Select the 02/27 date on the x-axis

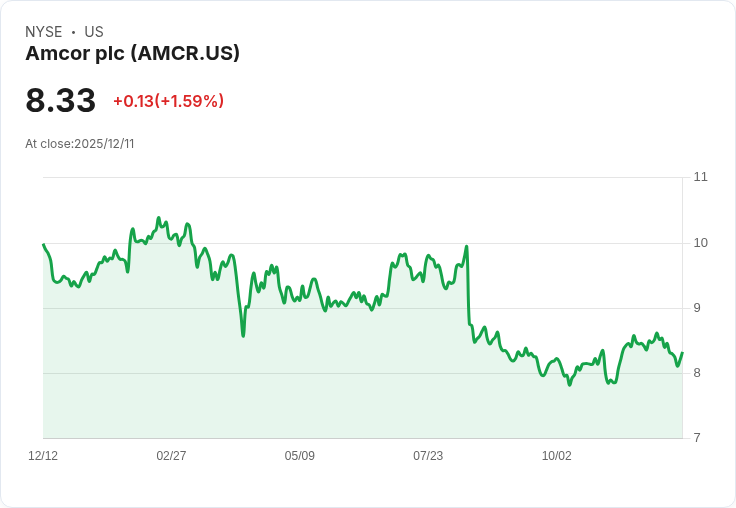tap(171, 456)
